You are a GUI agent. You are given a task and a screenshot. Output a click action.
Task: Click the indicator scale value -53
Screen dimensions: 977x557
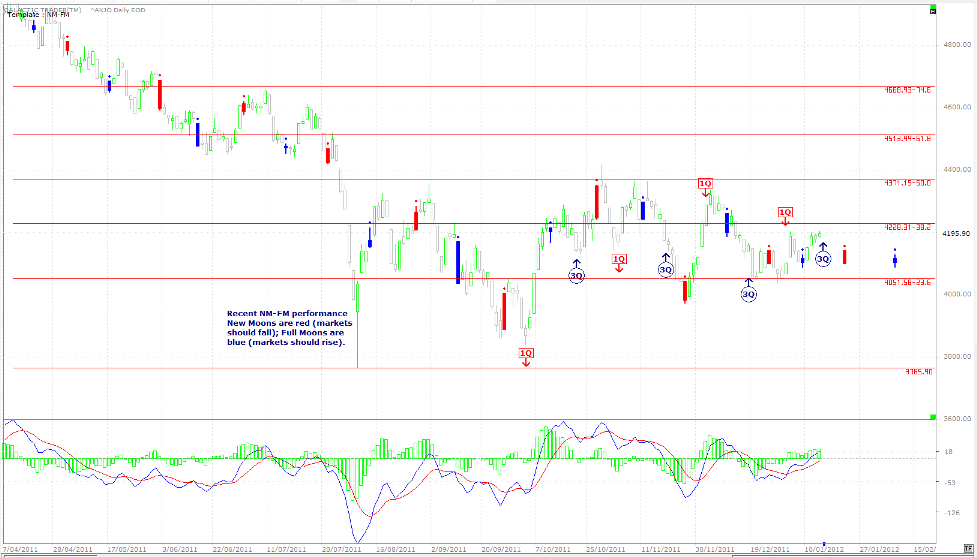[950, 482]
